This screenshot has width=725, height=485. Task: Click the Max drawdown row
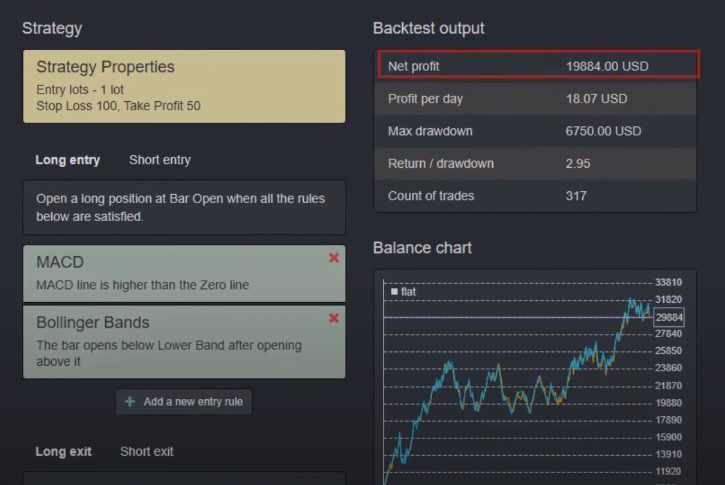point(538,131)
